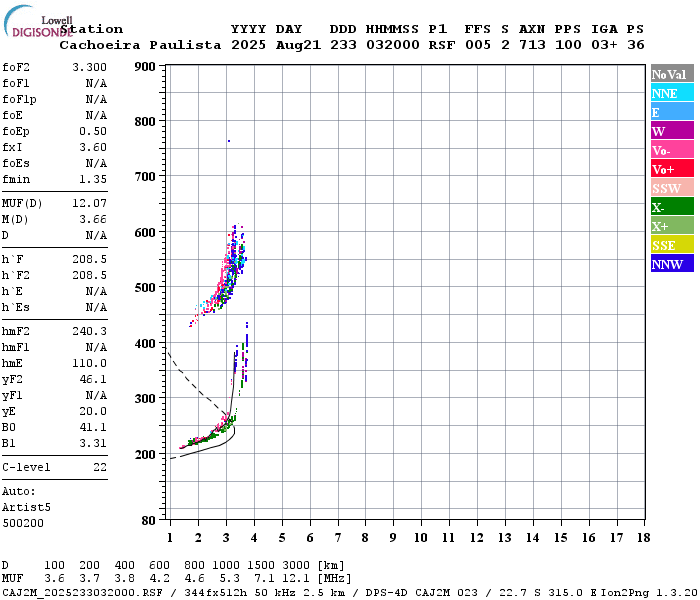Viewport: 700px width, 600px height.
Task: Select the Vo- pink legend swatch
Action: 672,150
